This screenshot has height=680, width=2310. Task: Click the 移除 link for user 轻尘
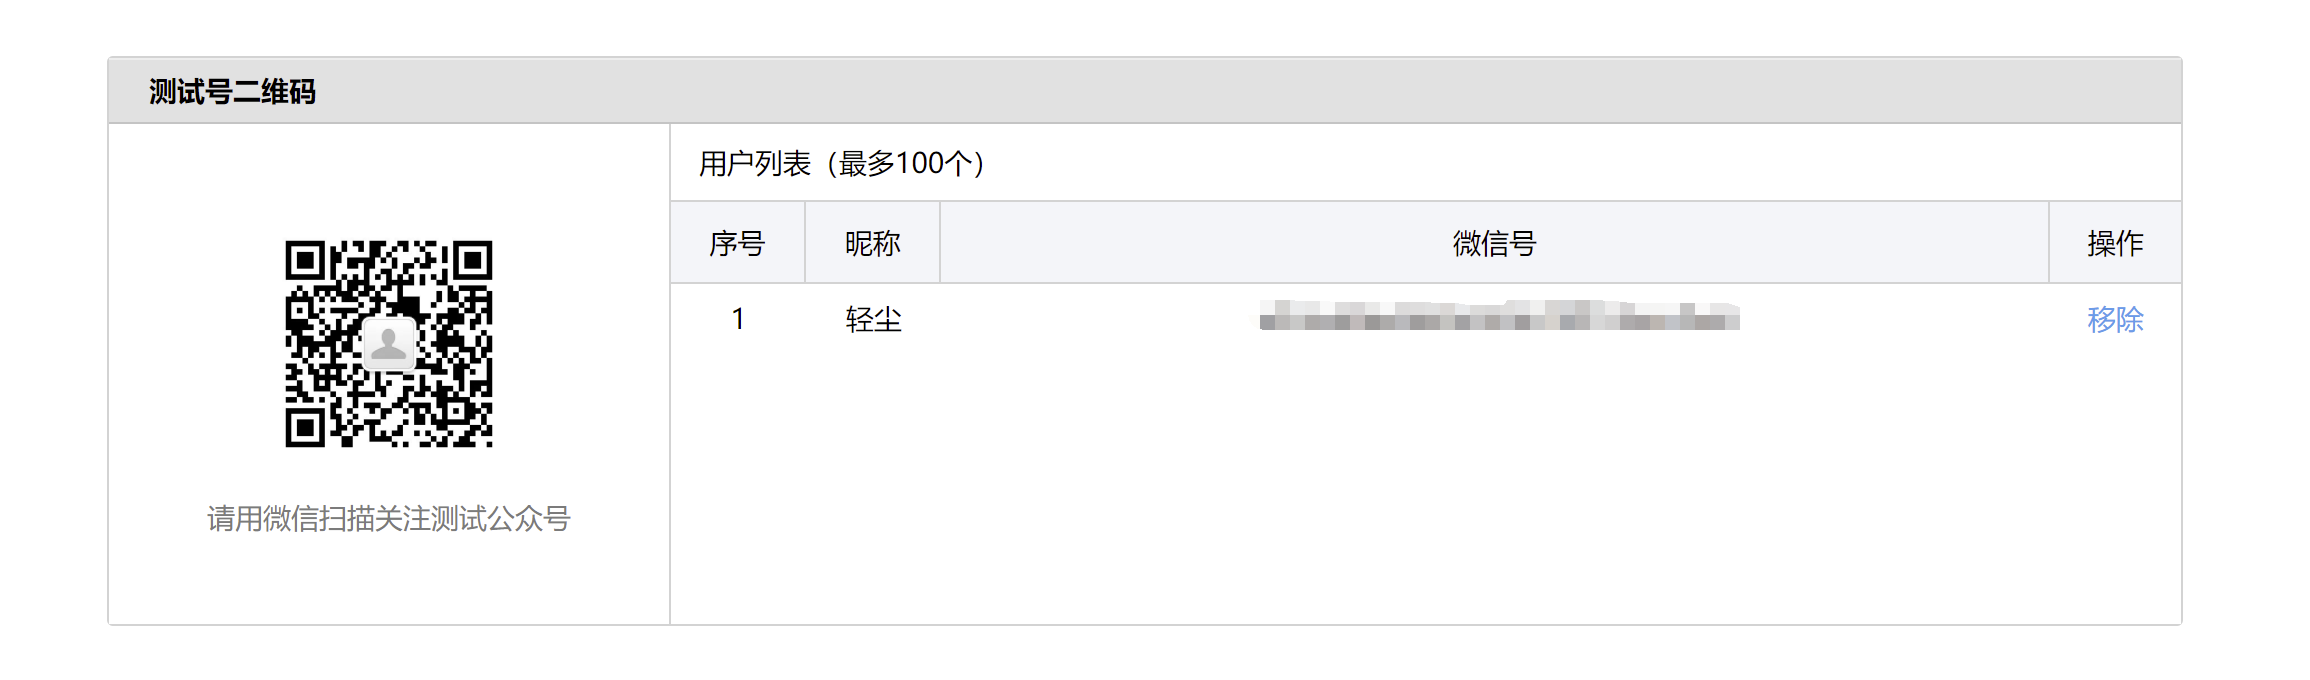(2115, 320)
